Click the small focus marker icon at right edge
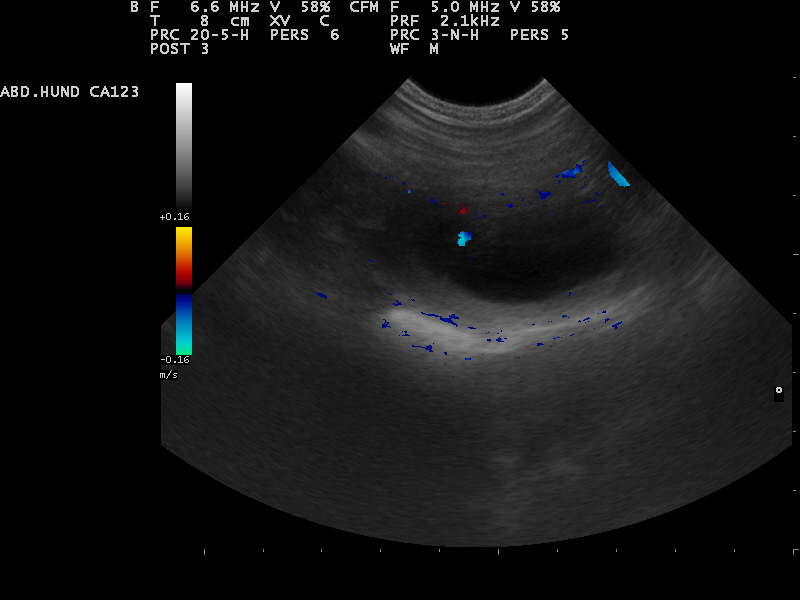 coord(778,391)
